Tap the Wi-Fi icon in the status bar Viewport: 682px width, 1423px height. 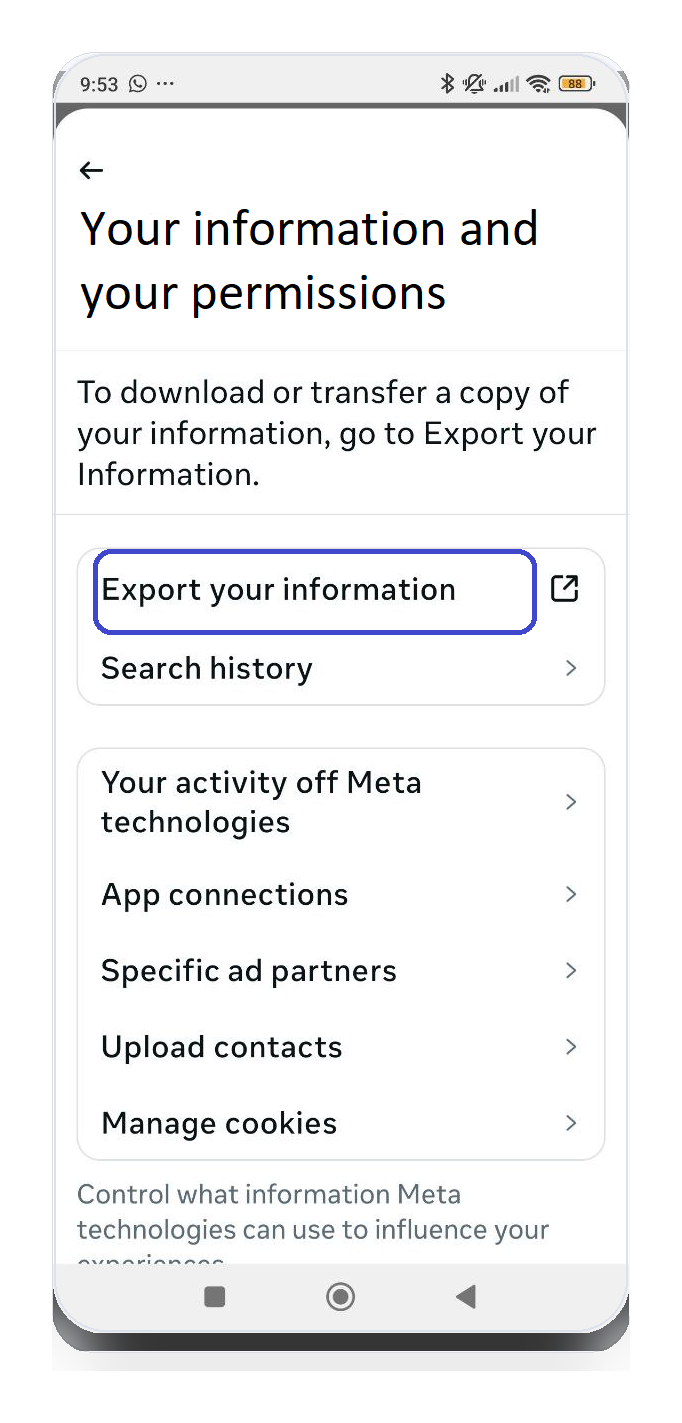click(539, 84)
